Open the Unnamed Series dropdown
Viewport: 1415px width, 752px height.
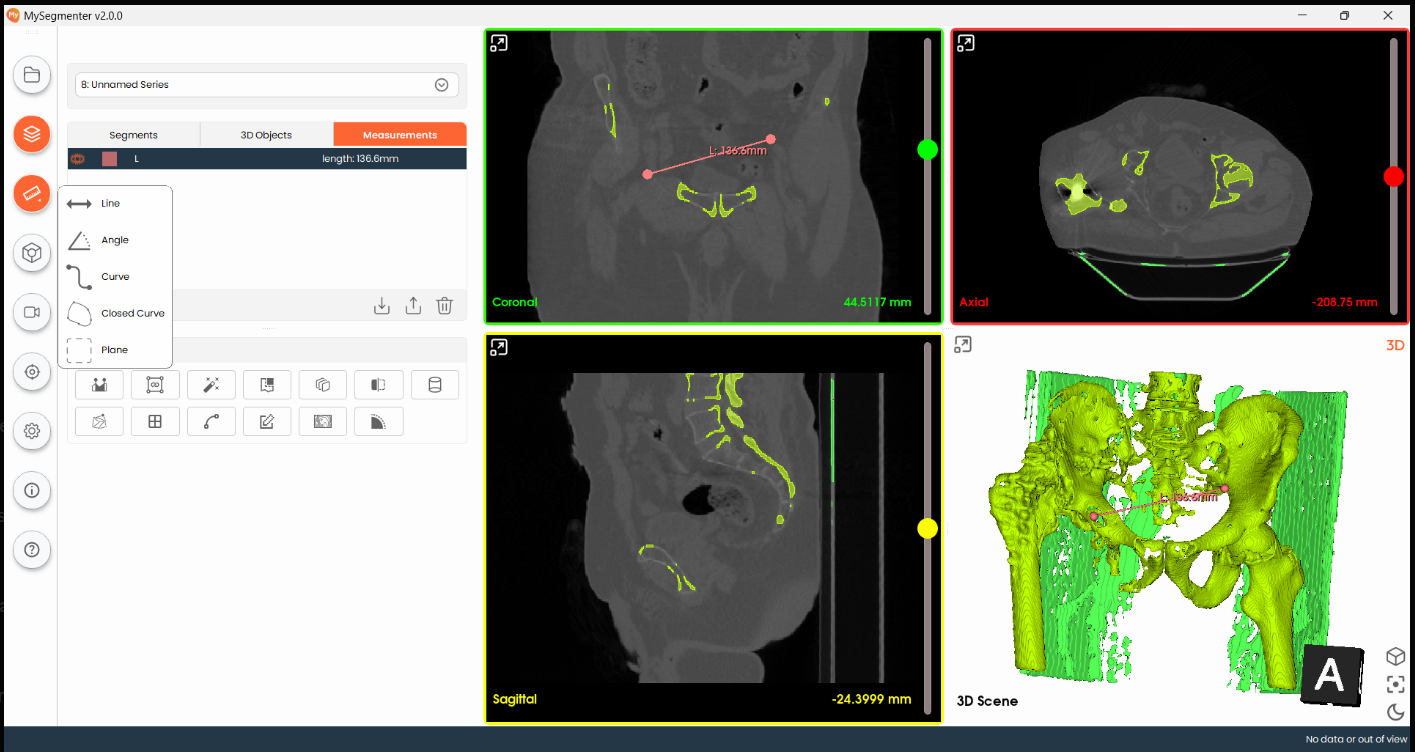[x=267, y=85]
